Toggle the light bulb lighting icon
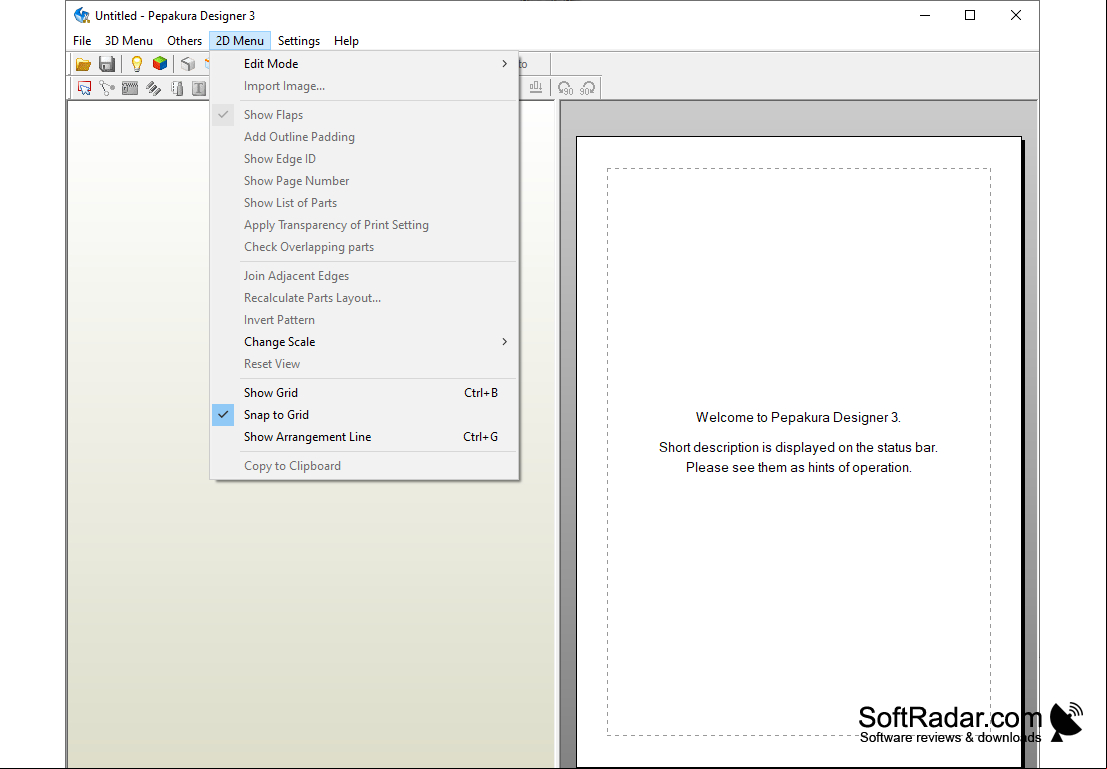1107x769 pixels. pyautogui.click(x=137, y=64)
